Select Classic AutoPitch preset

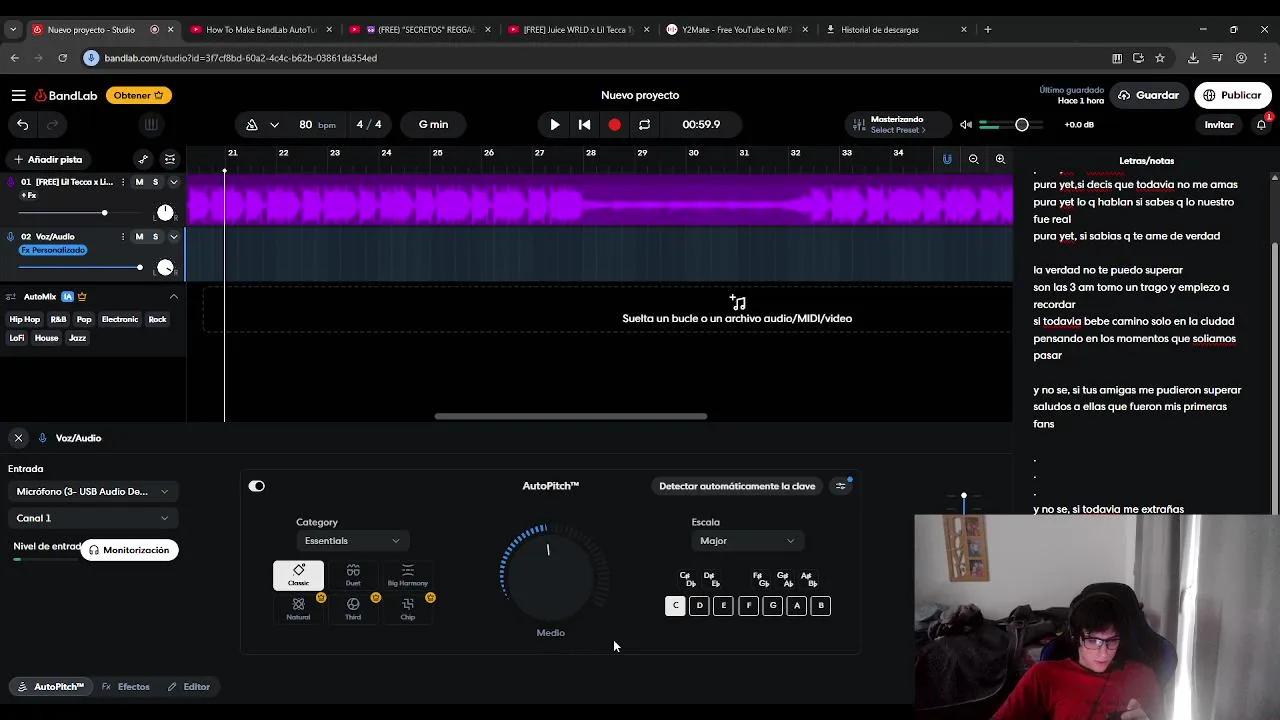pyautogui.click(x=298, y=576)
